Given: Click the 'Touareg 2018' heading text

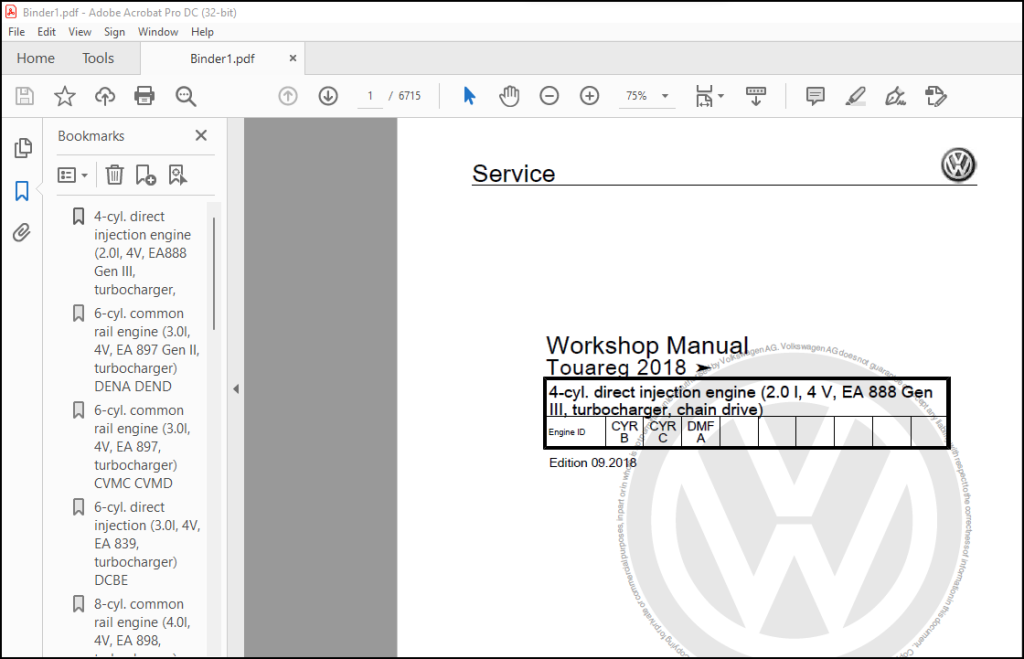Looking at the screenshot, I should point(616,368).
